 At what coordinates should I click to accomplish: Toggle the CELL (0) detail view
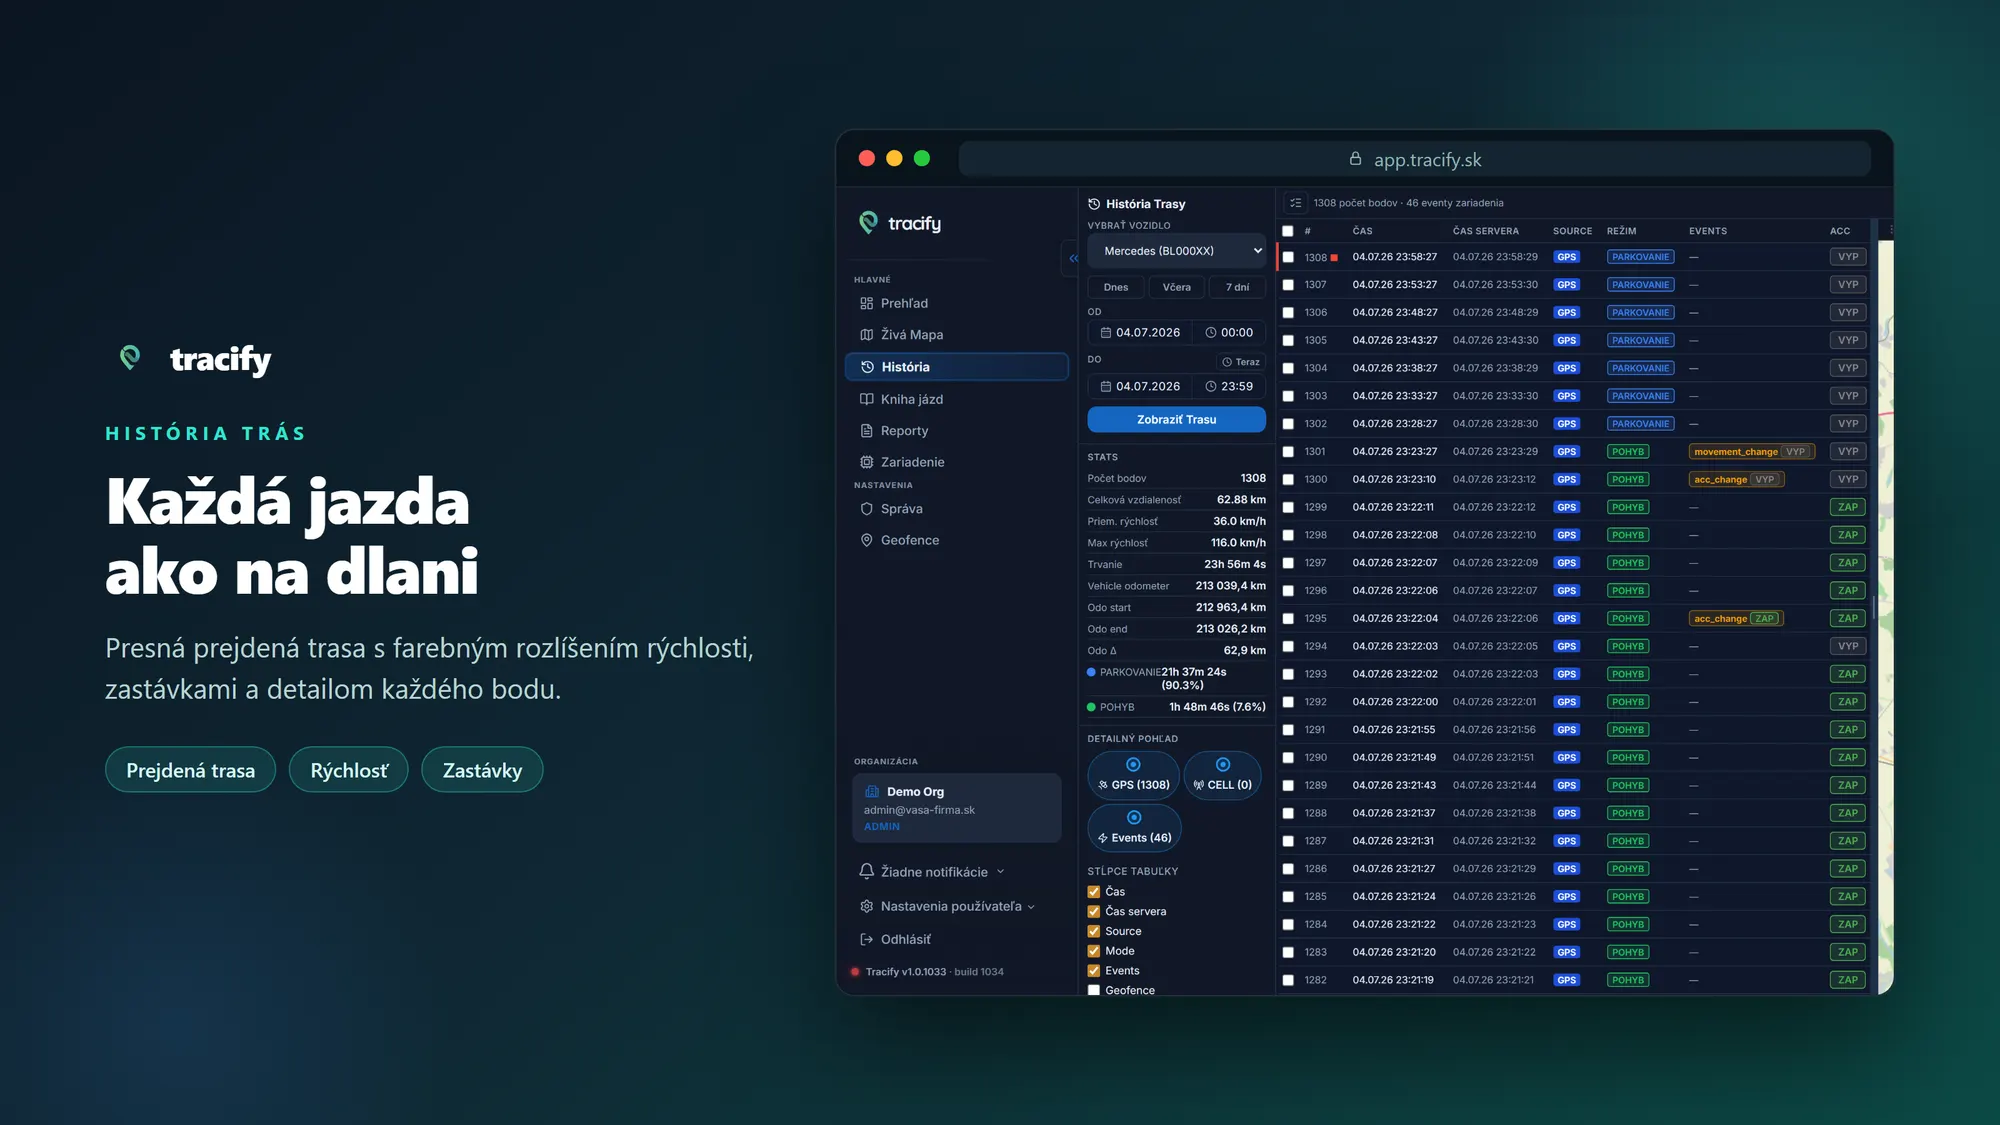[x=1222, y=775]
